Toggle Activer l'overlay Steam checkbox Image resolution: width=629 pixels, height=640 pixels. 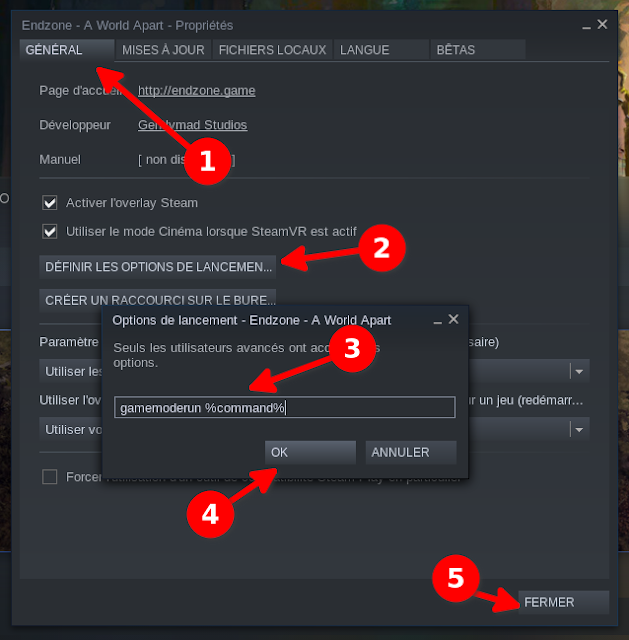(x=50, y=202)
